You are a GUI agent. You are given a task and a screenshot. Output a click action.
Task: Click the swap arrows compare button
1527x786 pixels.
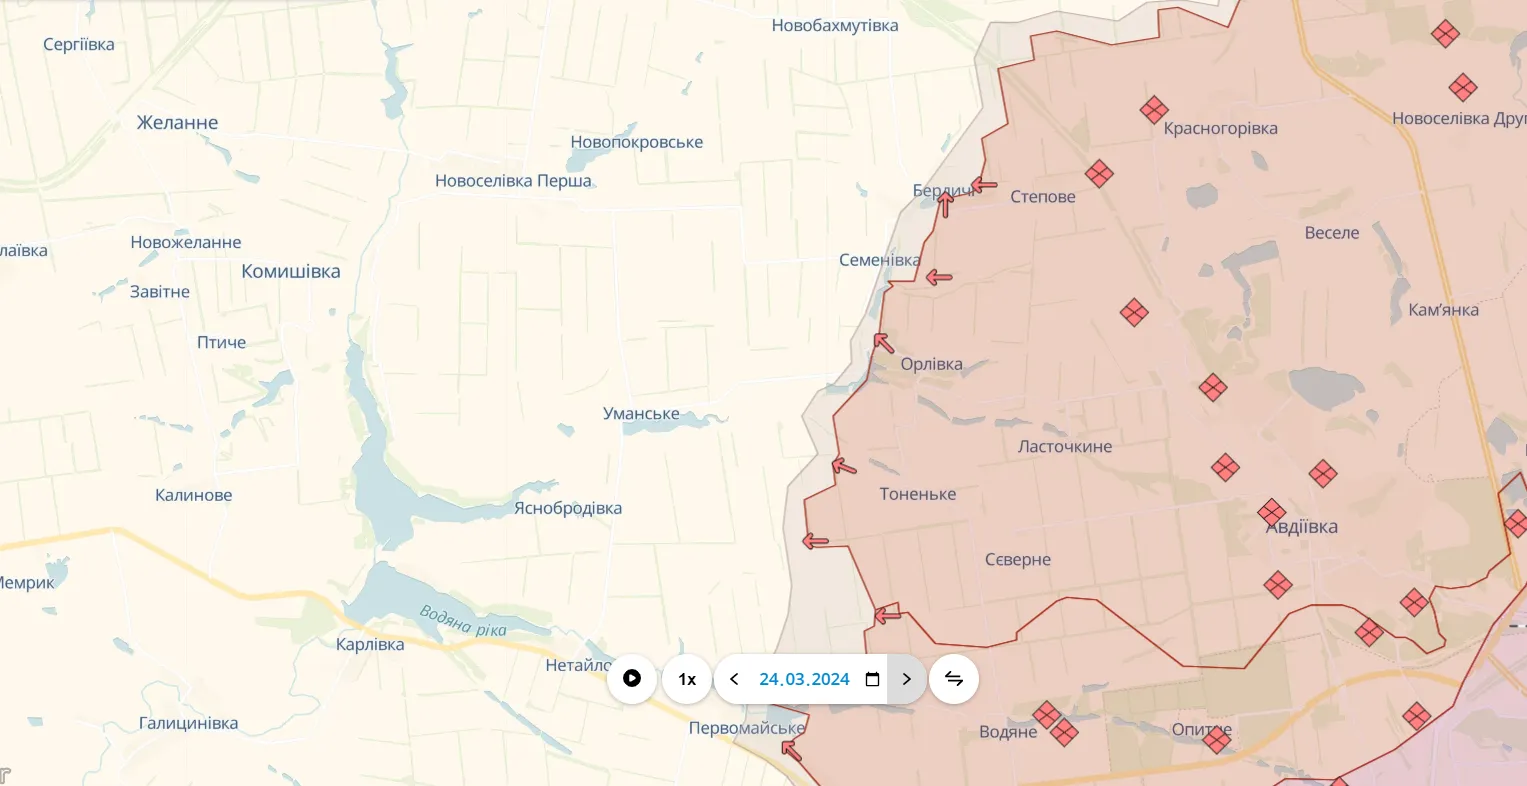pyautogui.click(x=953, y=679)
